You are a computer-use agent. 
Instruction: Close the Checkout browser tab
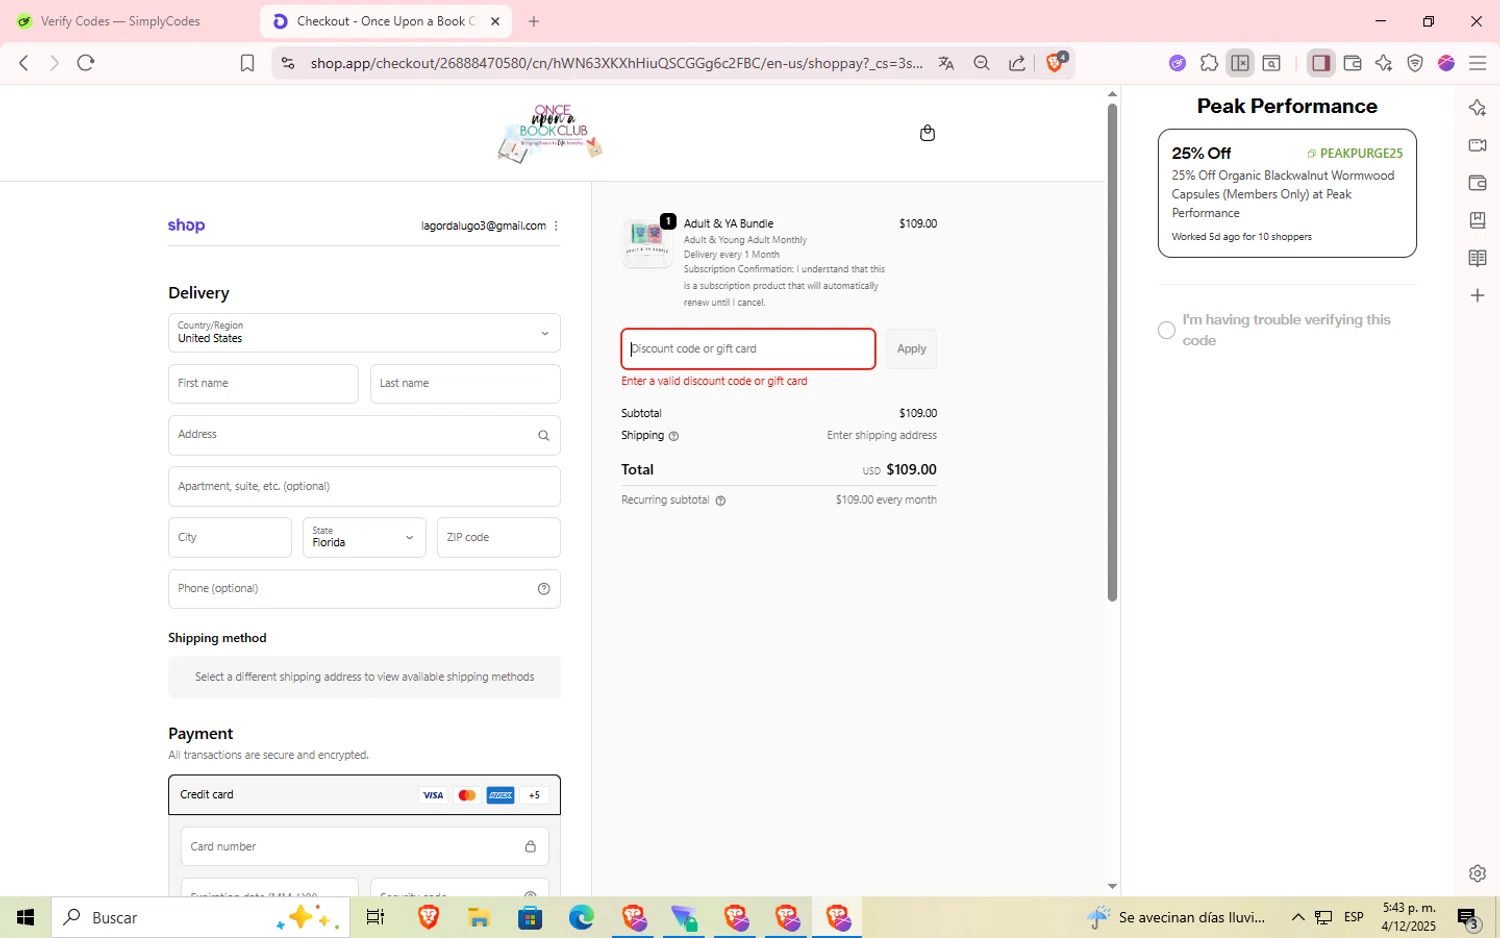pyautogui.click(x=495, y=21)
